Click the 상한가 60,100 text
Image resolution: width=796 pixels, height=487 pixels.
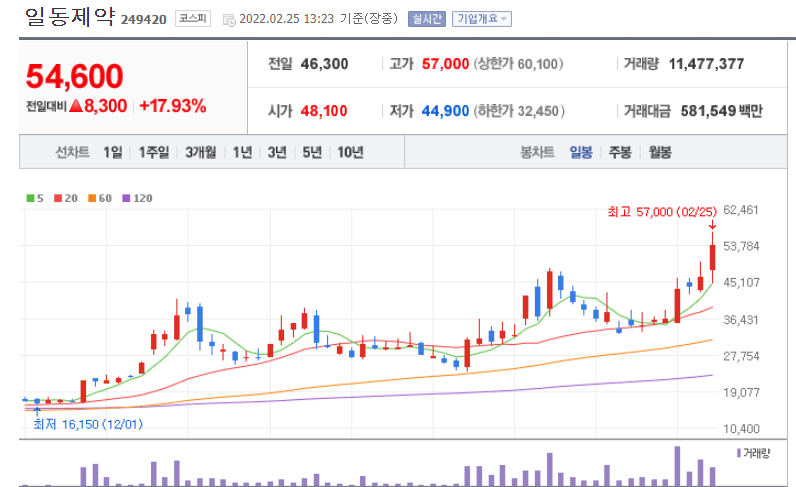click(x=518, y=64)
